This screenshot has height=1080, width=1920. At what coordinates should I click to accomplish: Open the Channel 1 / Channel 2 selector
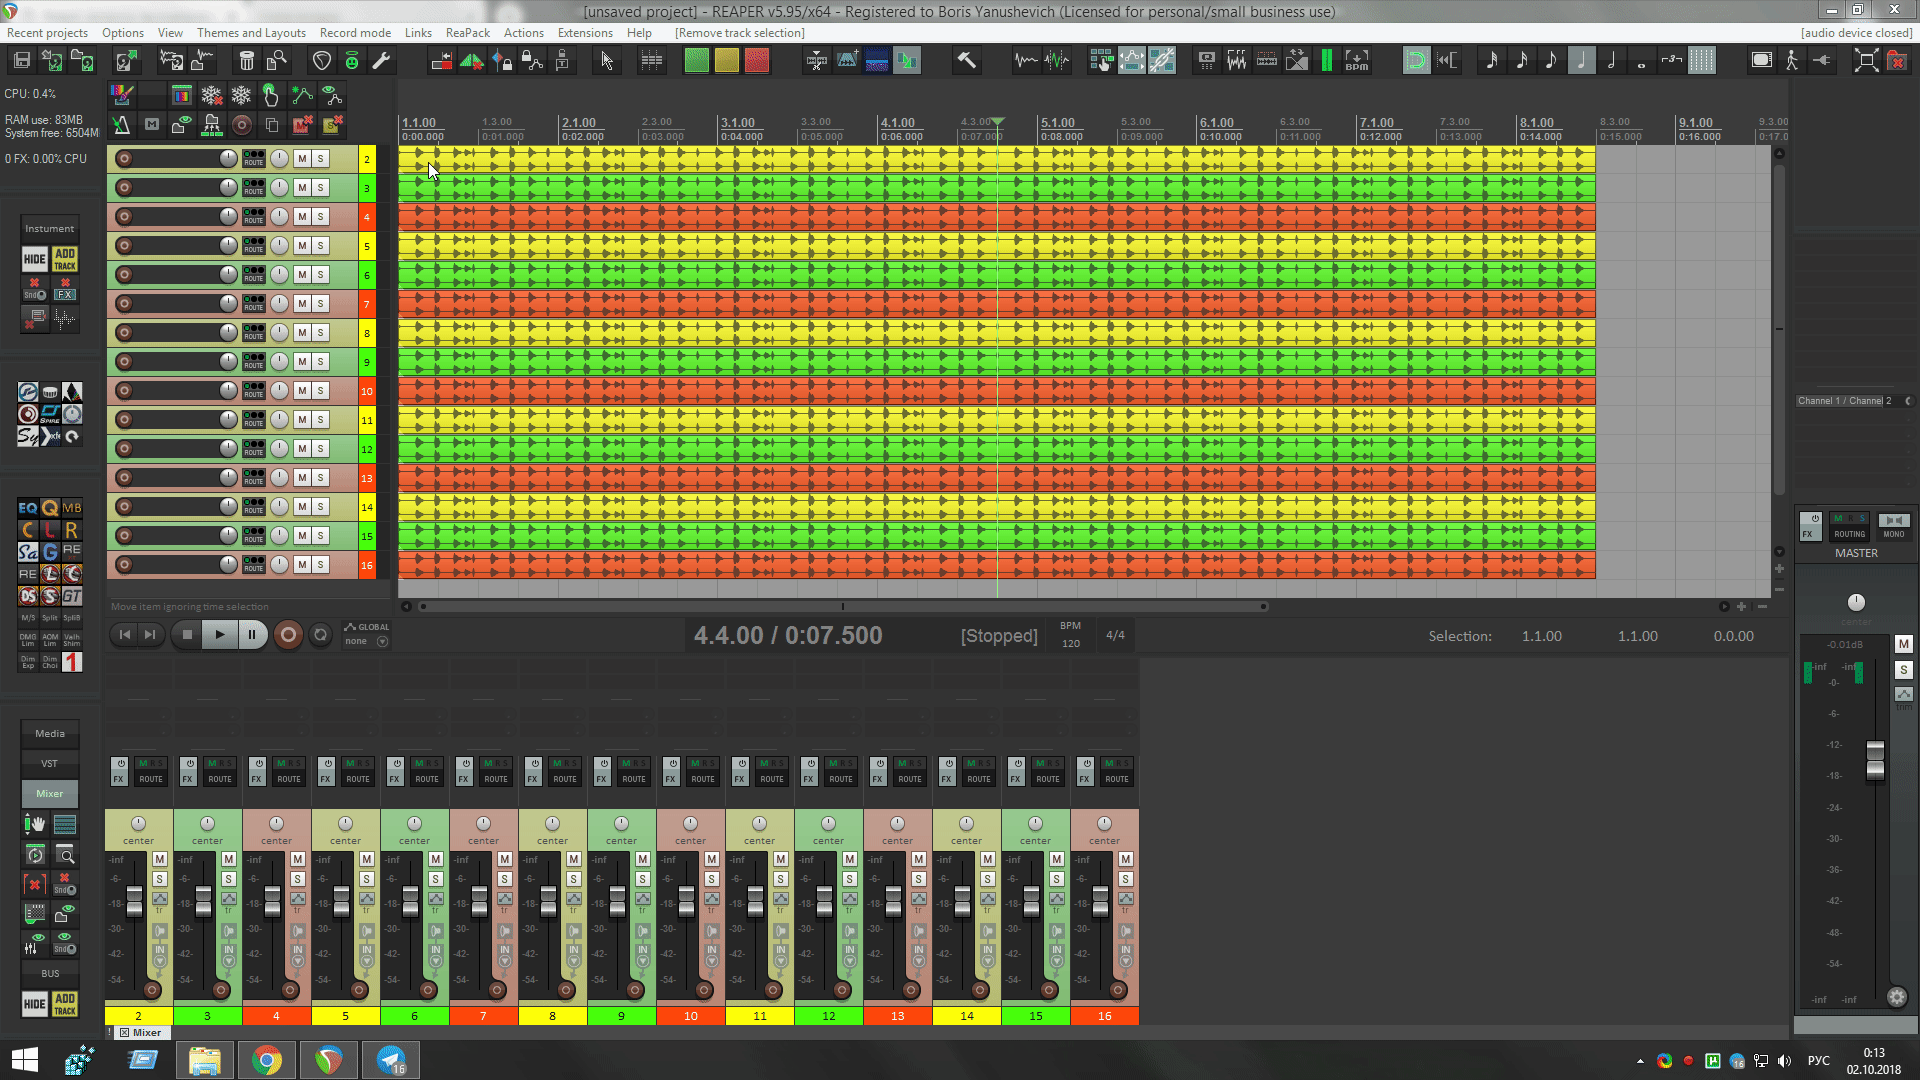tap(1845, 400)
